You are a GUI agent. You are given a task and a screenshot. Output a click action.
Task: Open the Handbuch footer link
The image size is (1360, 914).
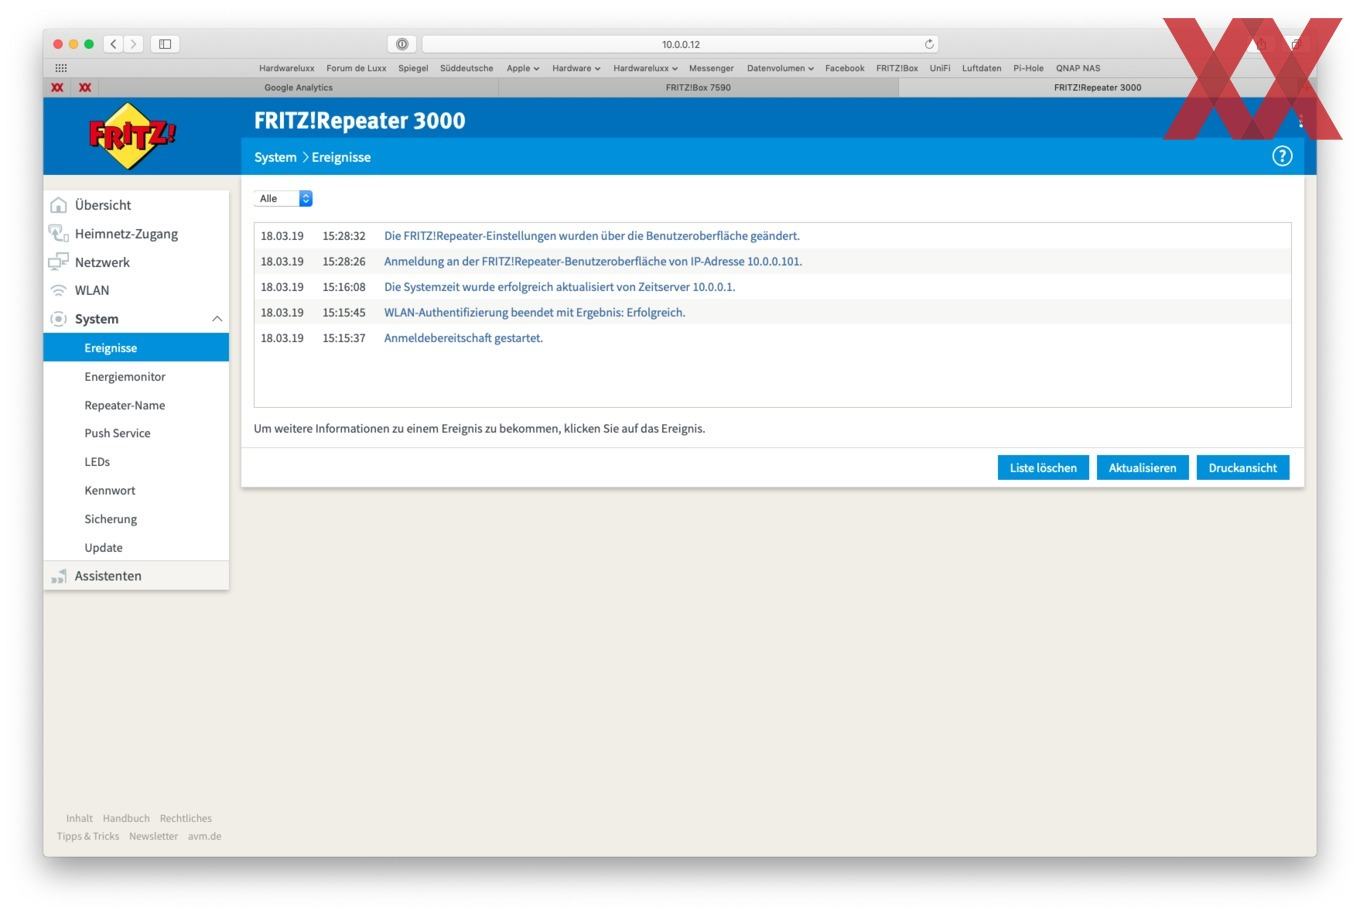click(x=126, y=818)
